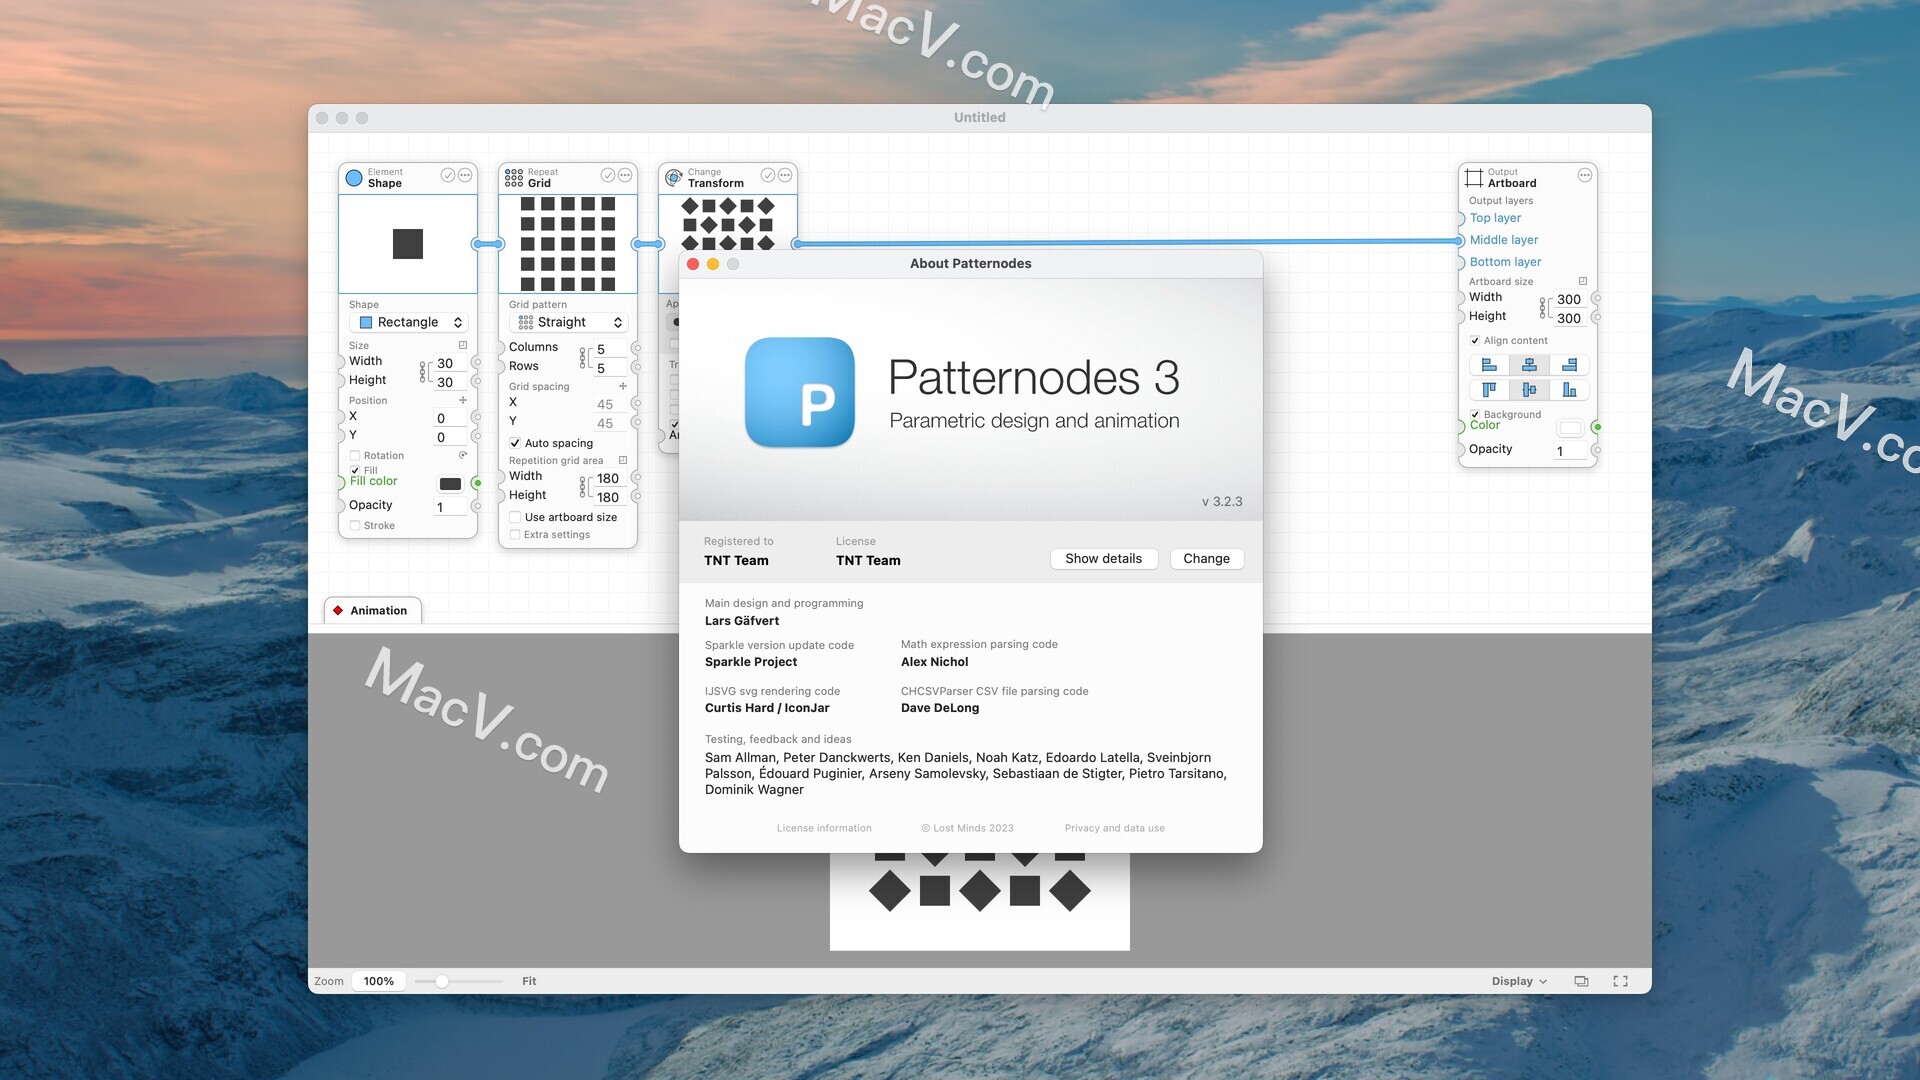Screen dimensions: 1920x1080
Task: Open the License information link
Action: pos(824,828)
